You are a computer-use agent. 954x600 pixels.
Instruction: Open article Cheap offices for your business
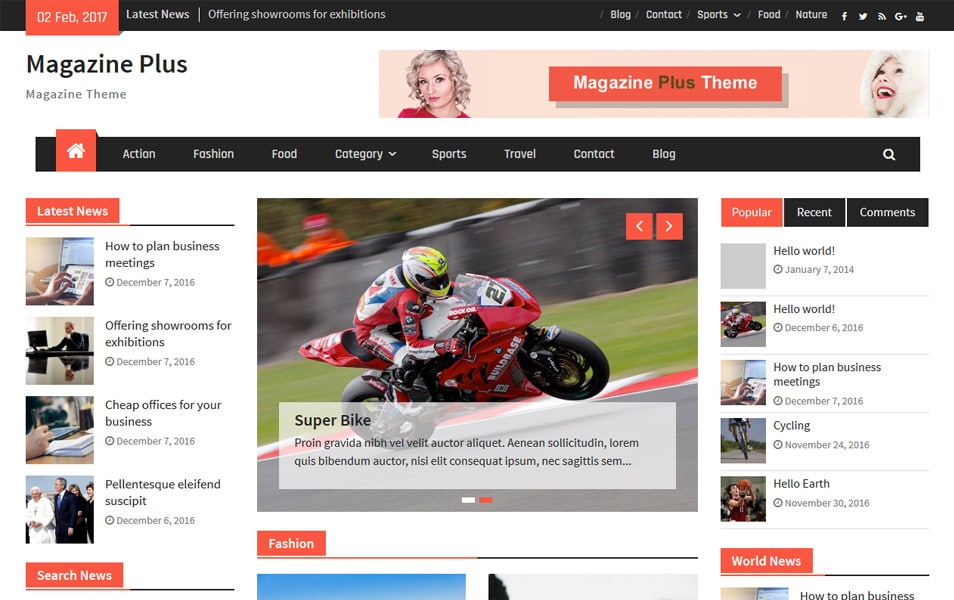[x=163, y=413]
